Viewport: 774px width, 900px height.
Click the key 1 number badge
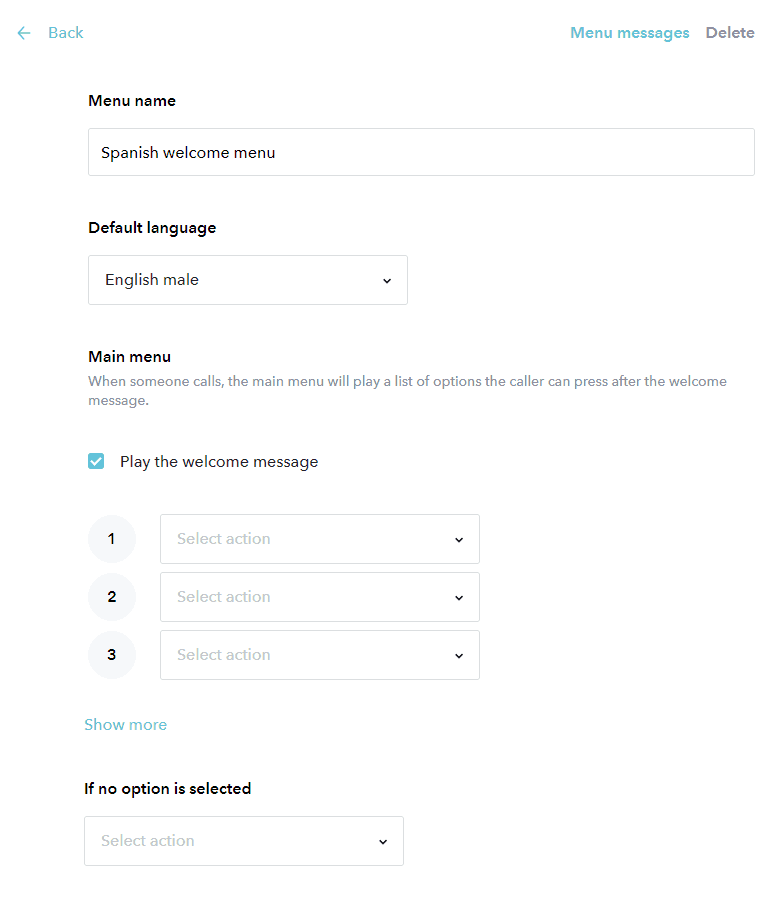click(x=112, y=539)
